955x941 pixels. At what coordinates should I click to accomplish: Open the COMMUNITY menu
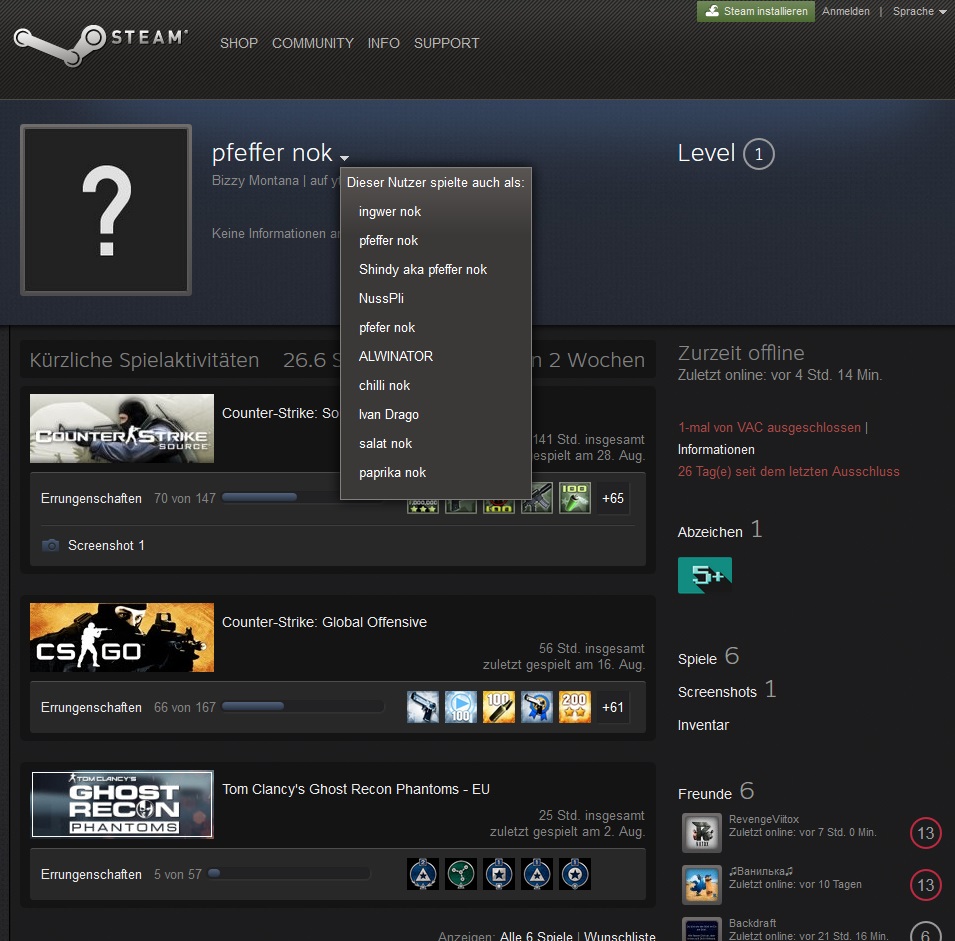312,43
